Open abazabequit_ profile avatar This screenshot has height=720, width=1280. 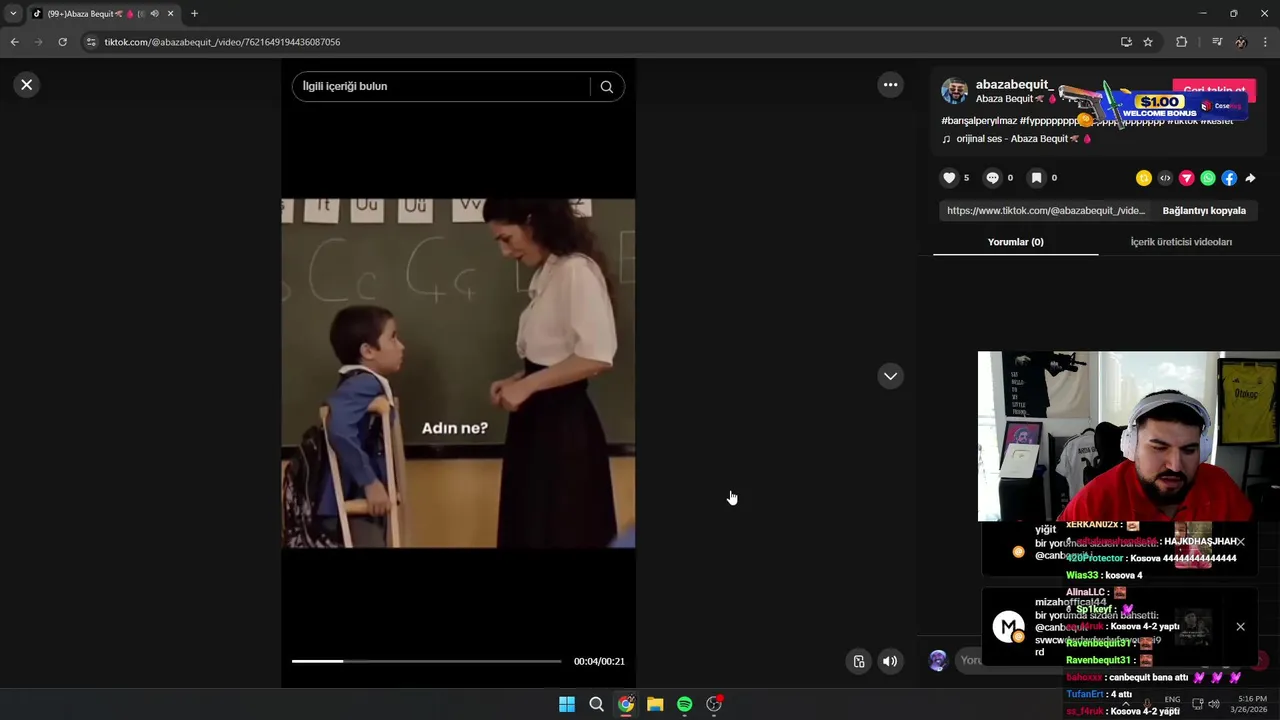(x=955, y=91)
